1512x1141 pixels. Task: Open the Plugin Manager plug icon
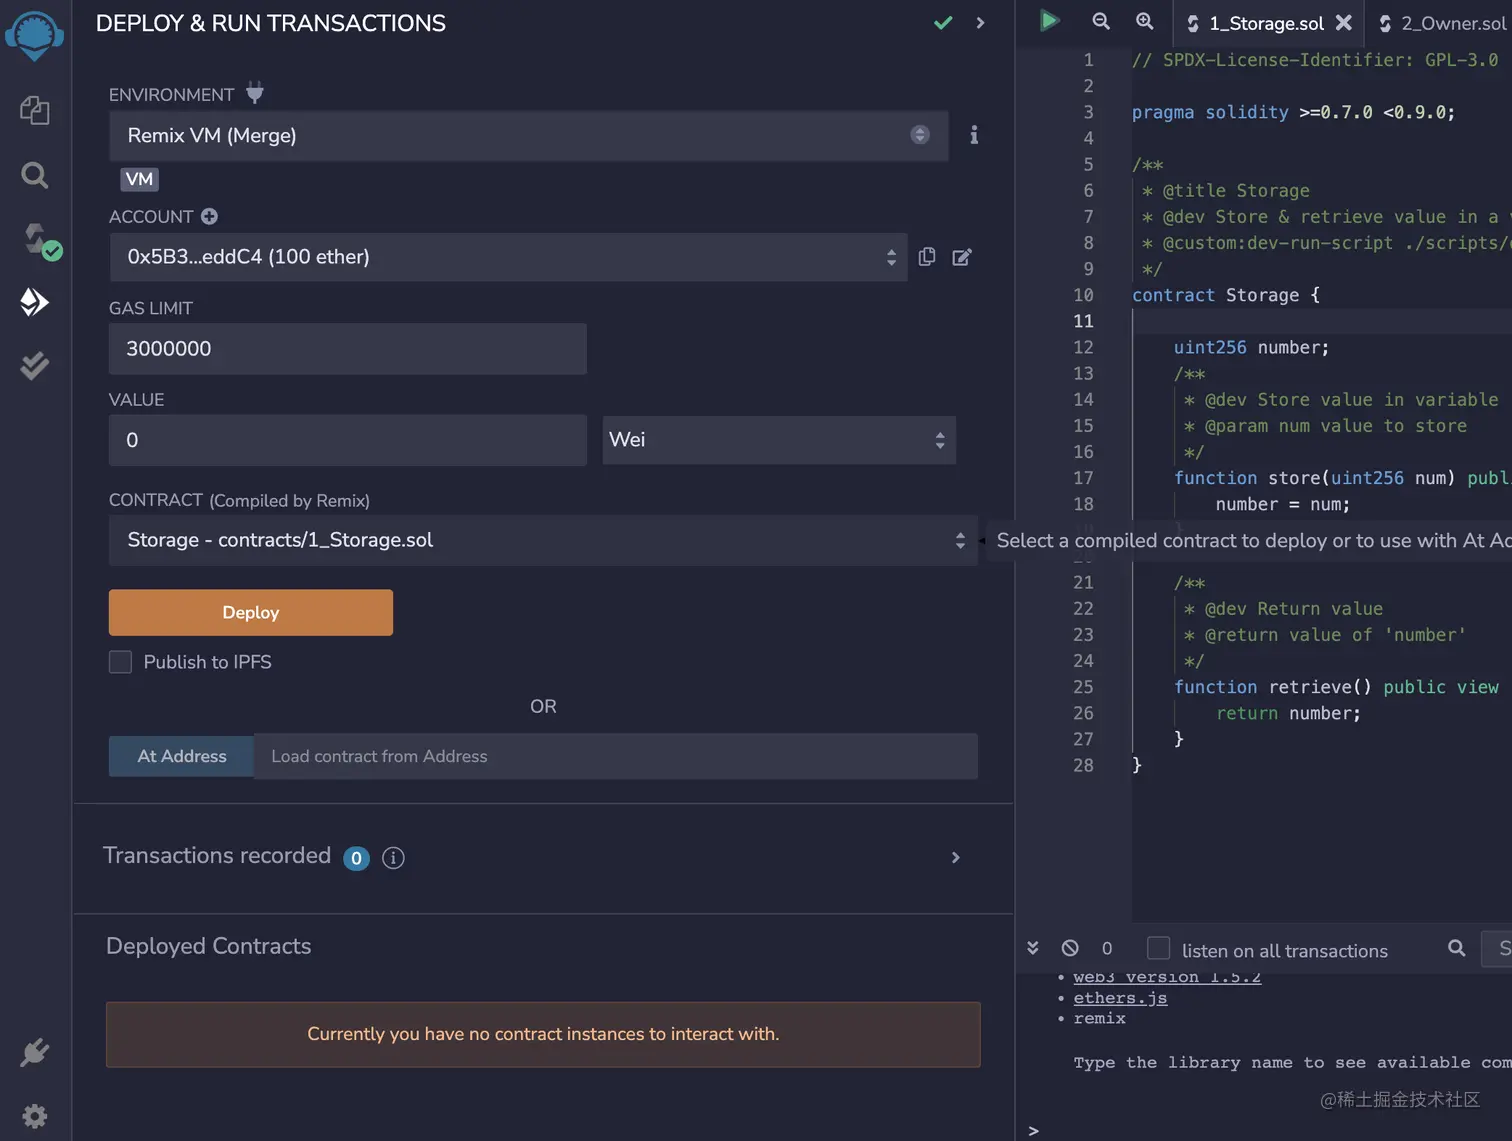point(35,1052)
